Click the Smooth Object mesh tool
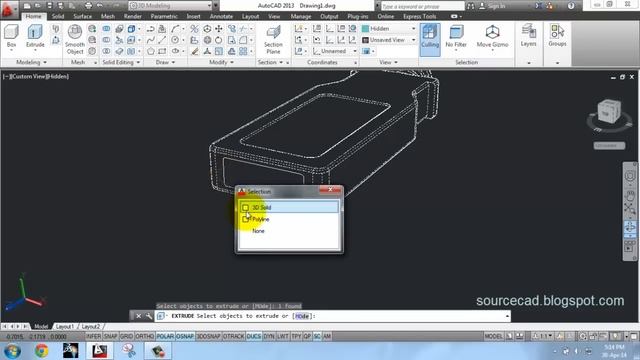Viewport: 640px width, 360px height. click(x=75, y=39)
